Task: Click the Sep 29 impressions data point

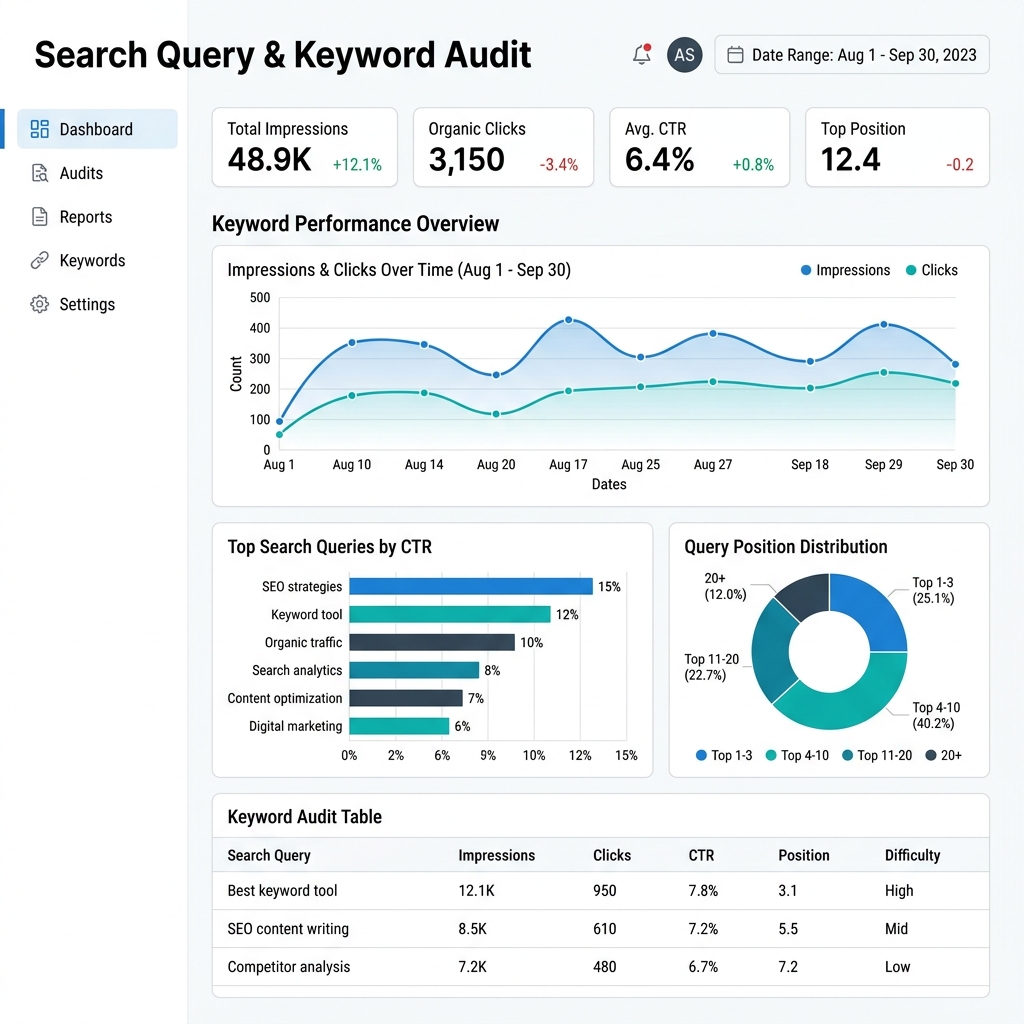Action: [x=884, y=325]
